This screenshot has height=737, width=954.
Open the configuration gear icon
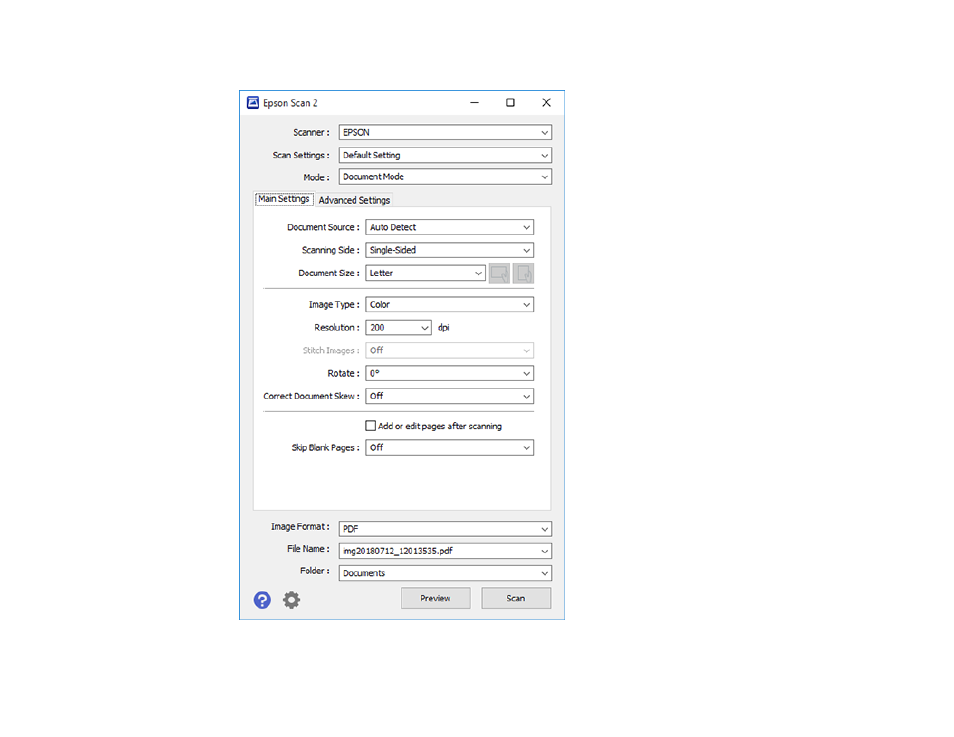[x=291, y=600]
